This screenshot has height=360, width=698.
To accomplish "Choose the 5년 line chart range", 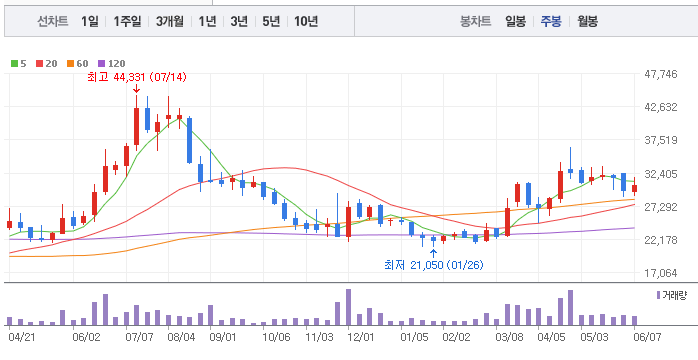I will [271, 21].
